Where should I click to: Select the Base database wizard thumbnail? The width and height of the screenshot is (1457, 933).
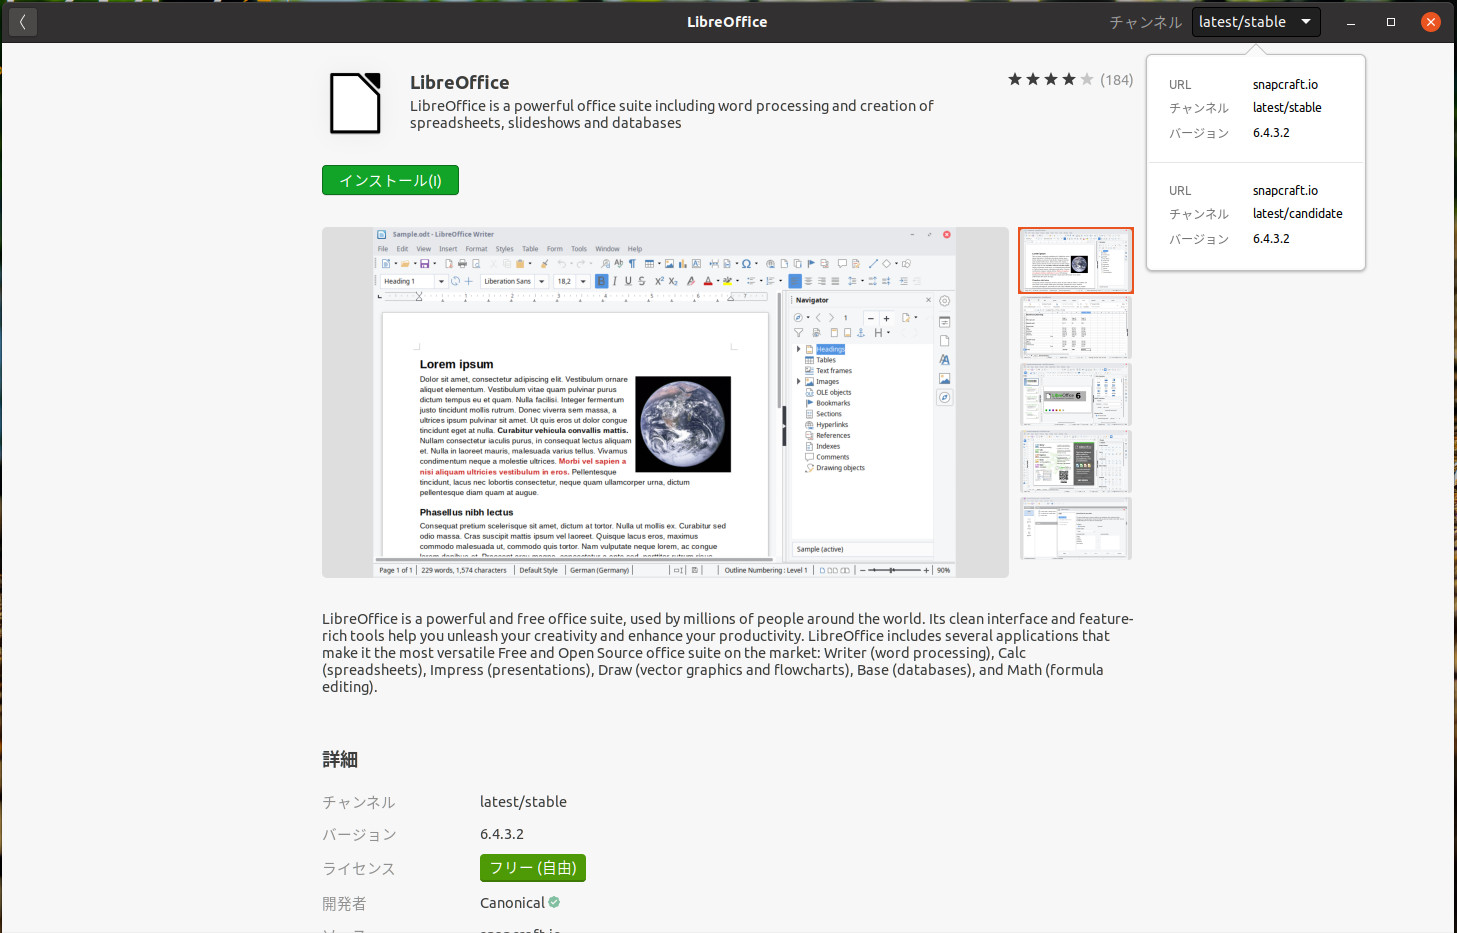pos(1076,529)
